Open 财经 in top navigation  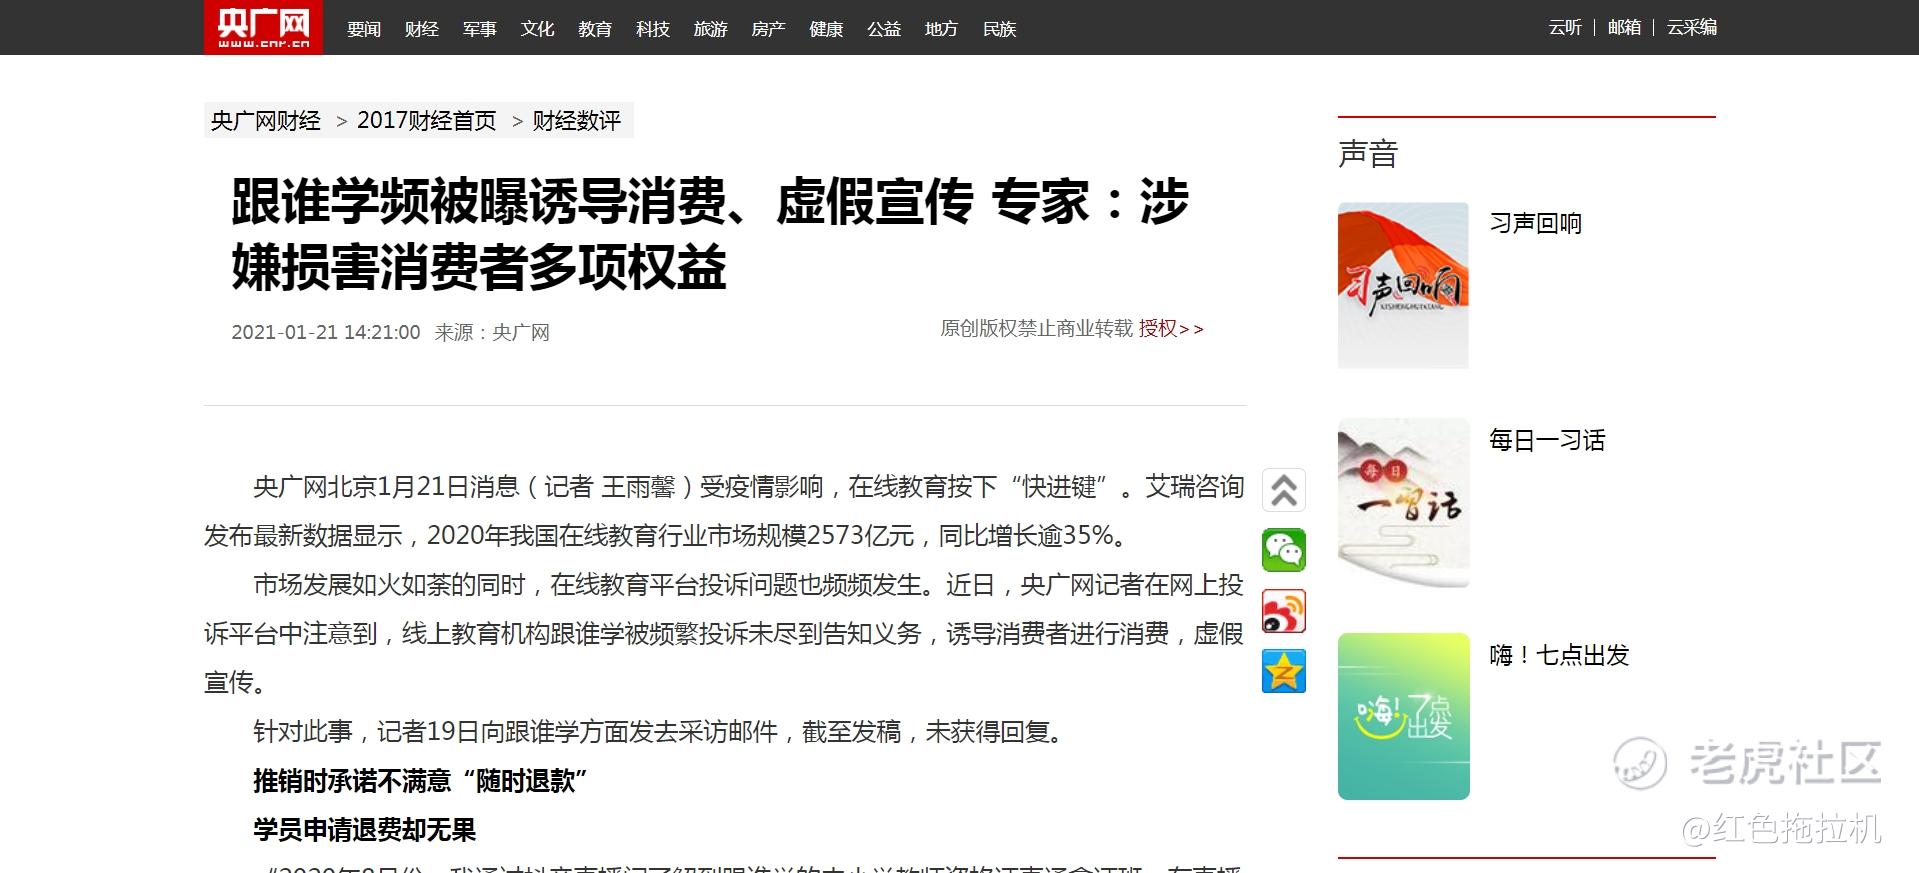coord(422,29)
